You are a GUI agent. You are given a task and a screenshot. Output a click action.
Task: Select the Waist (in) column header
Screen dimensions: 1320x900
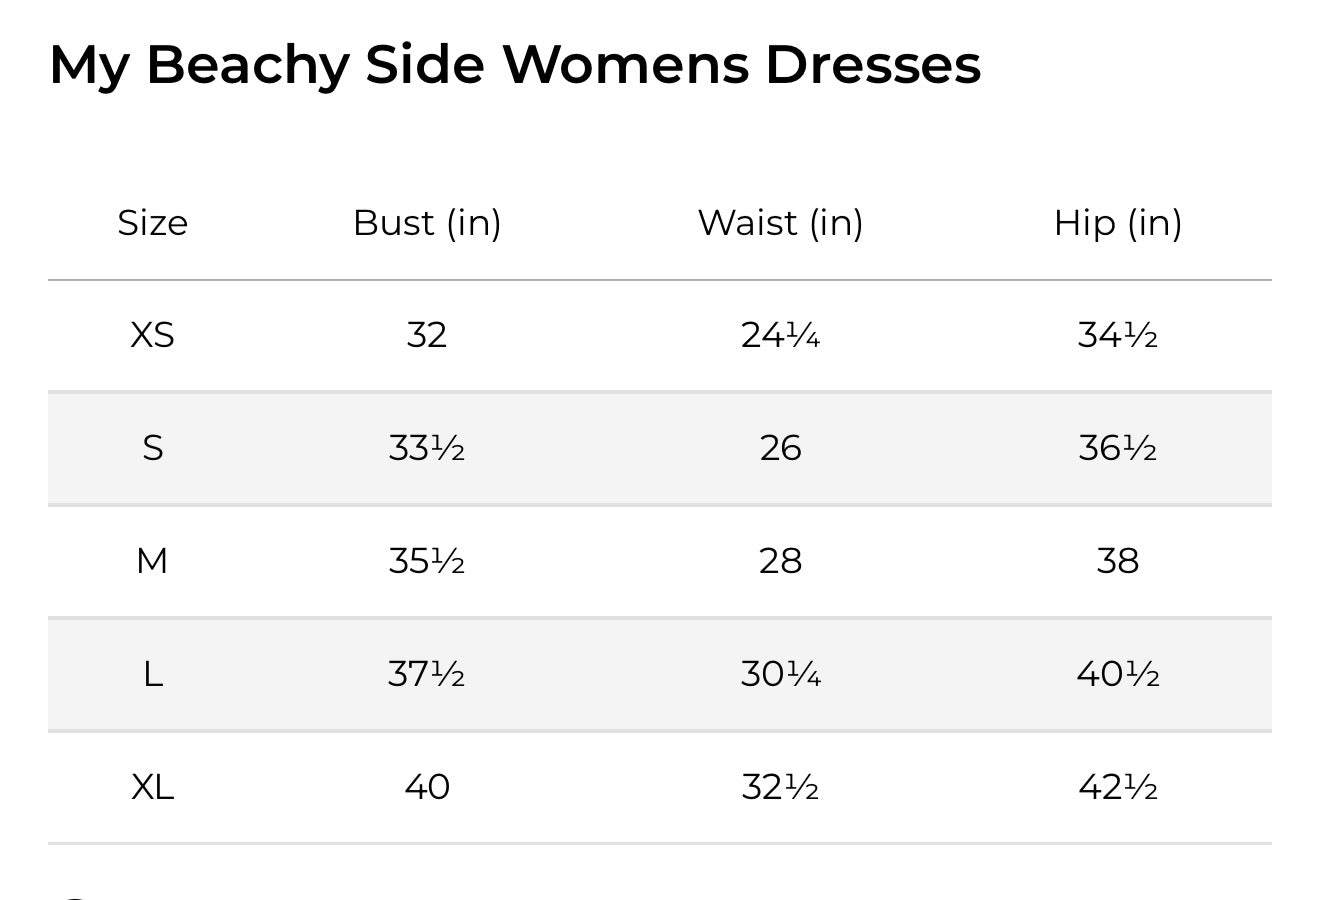pyautogui.click(x=780, y=222)
